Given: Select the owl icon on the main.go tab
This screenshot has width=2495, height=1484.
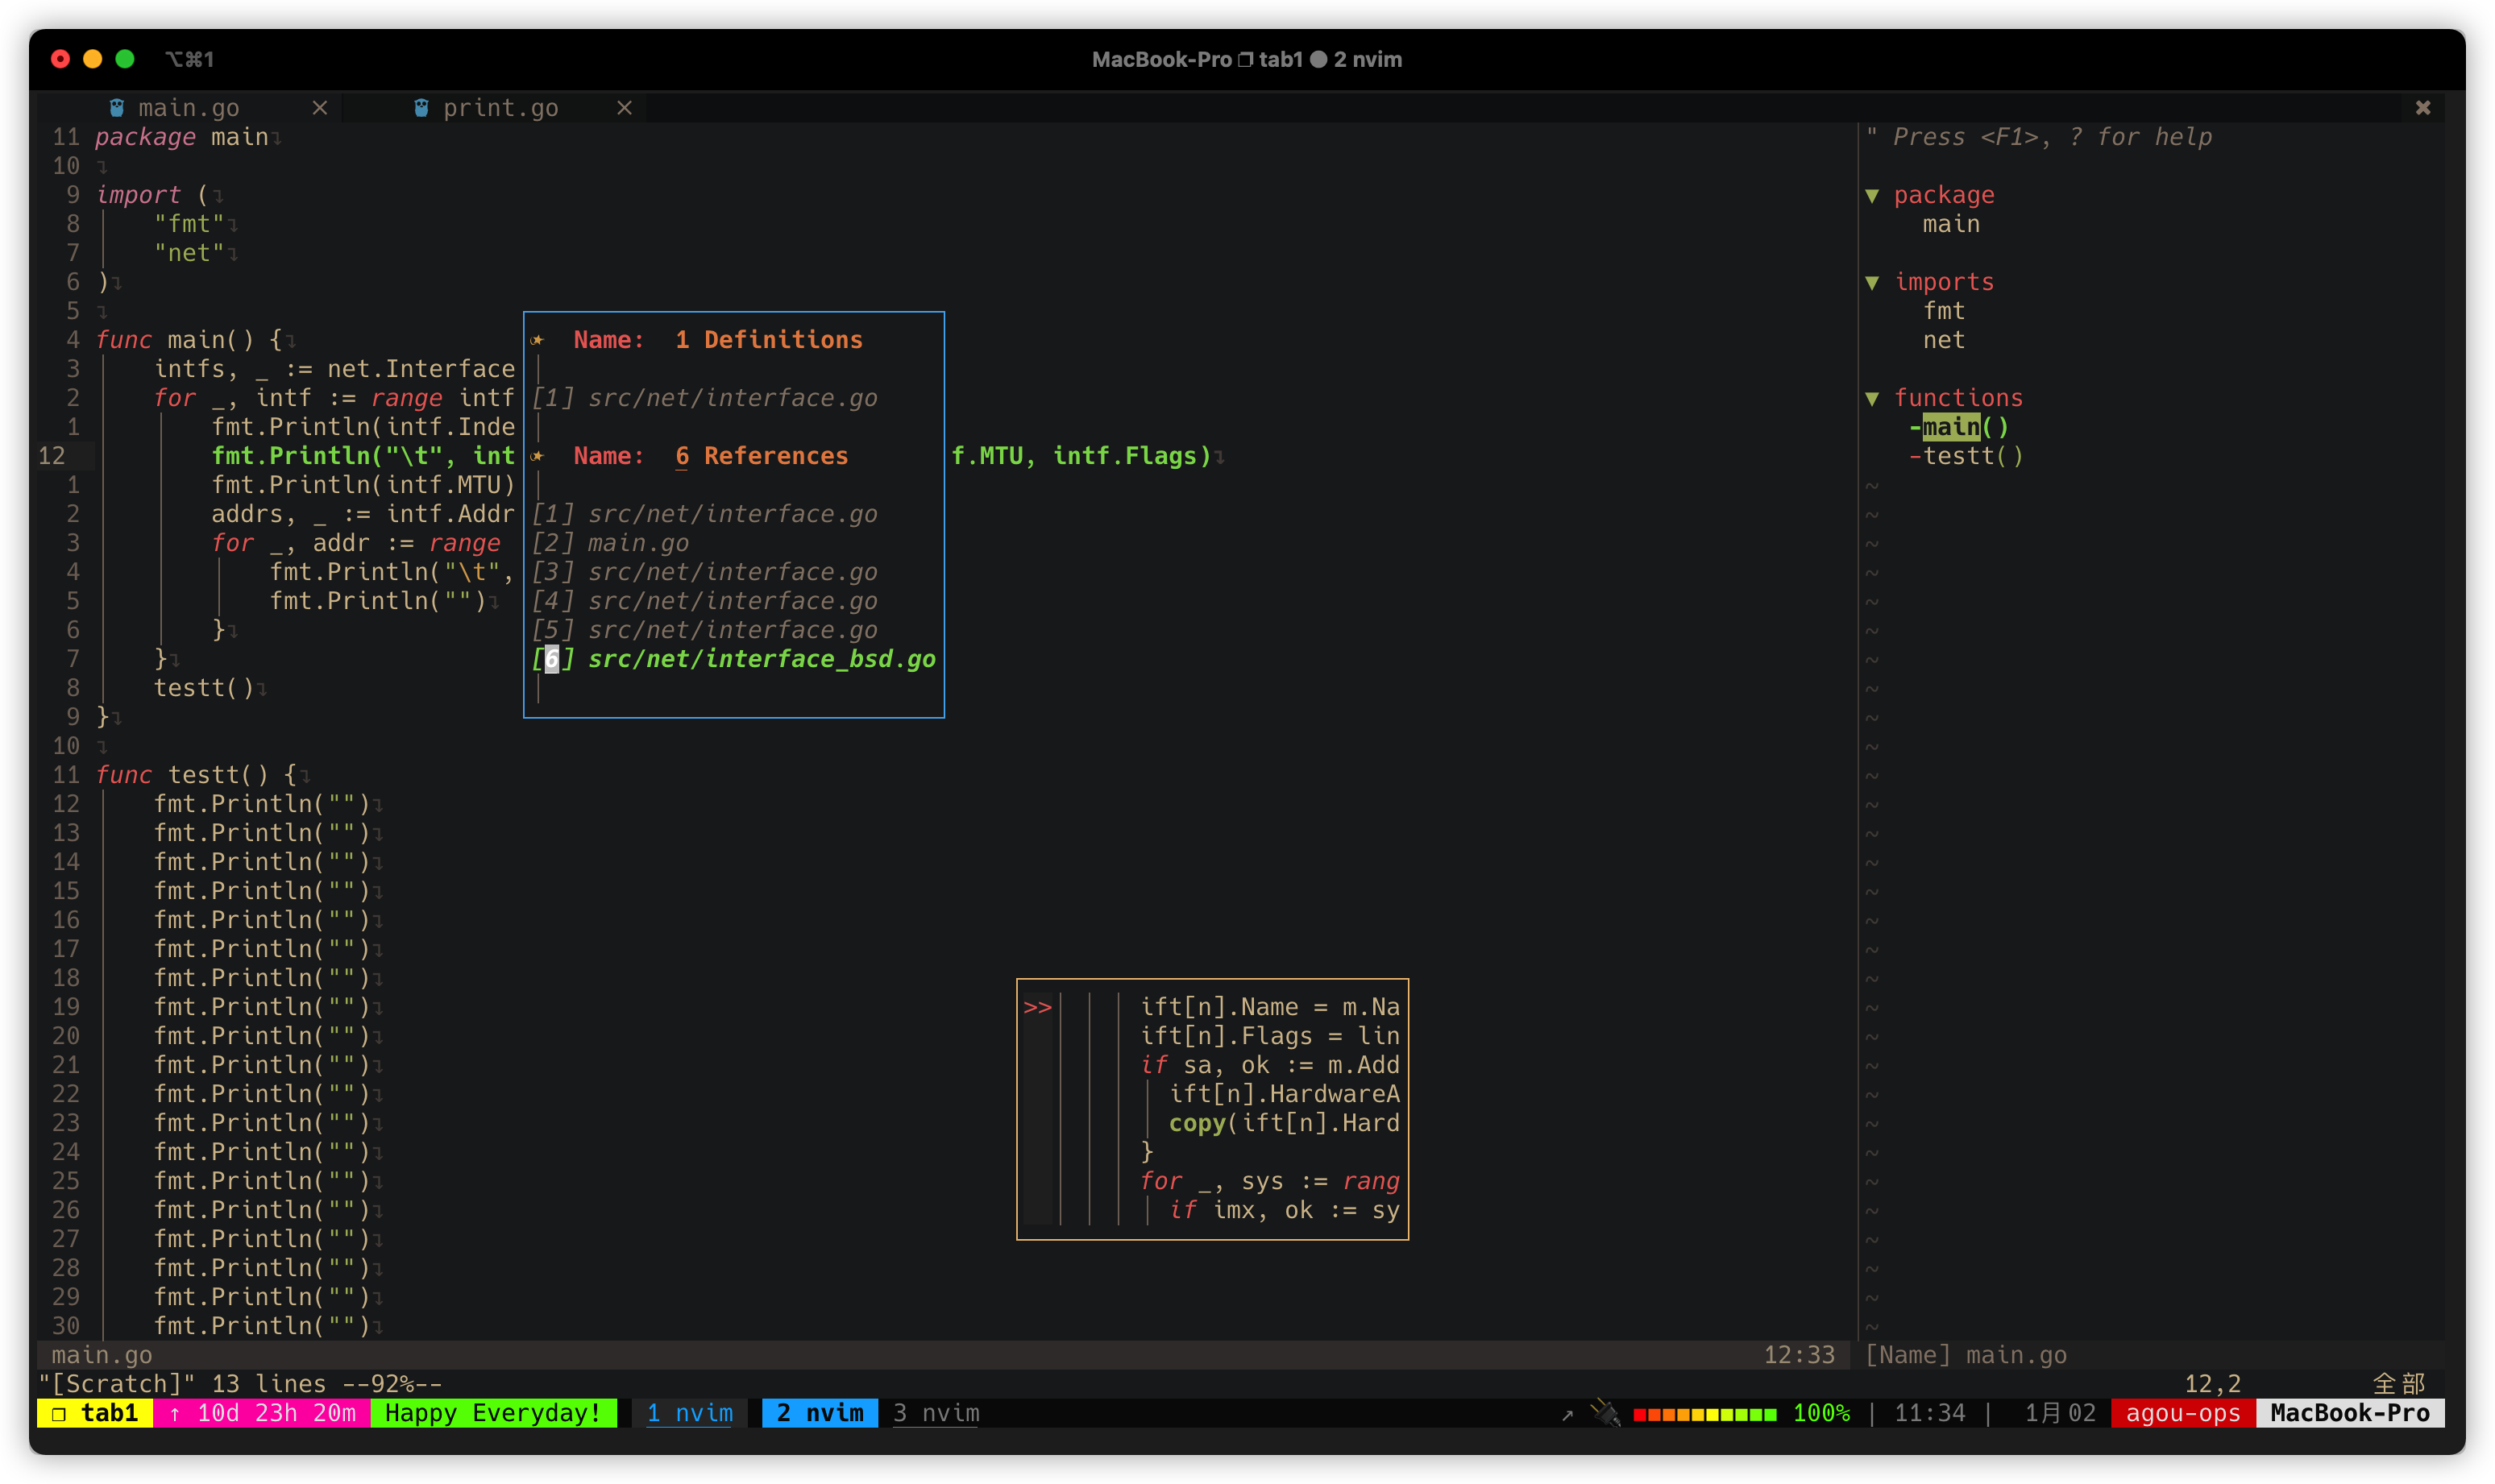Looking at the screenshot, I should [x=117, y=107].
